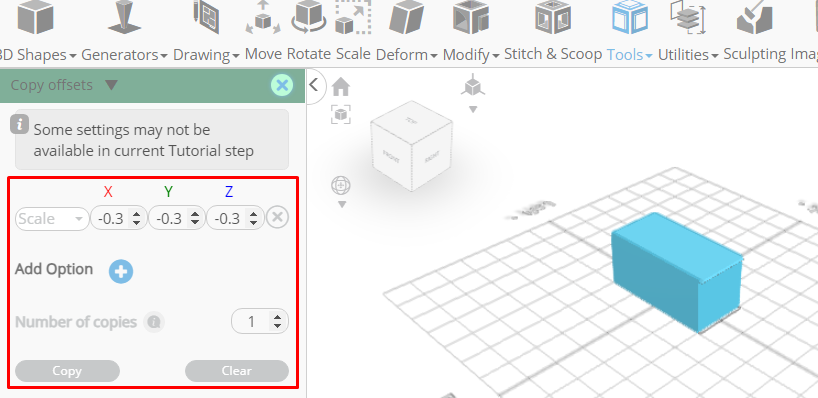818x398 pixels.
Task: Open the 3D Shapes cube icon
Action: 35,17
